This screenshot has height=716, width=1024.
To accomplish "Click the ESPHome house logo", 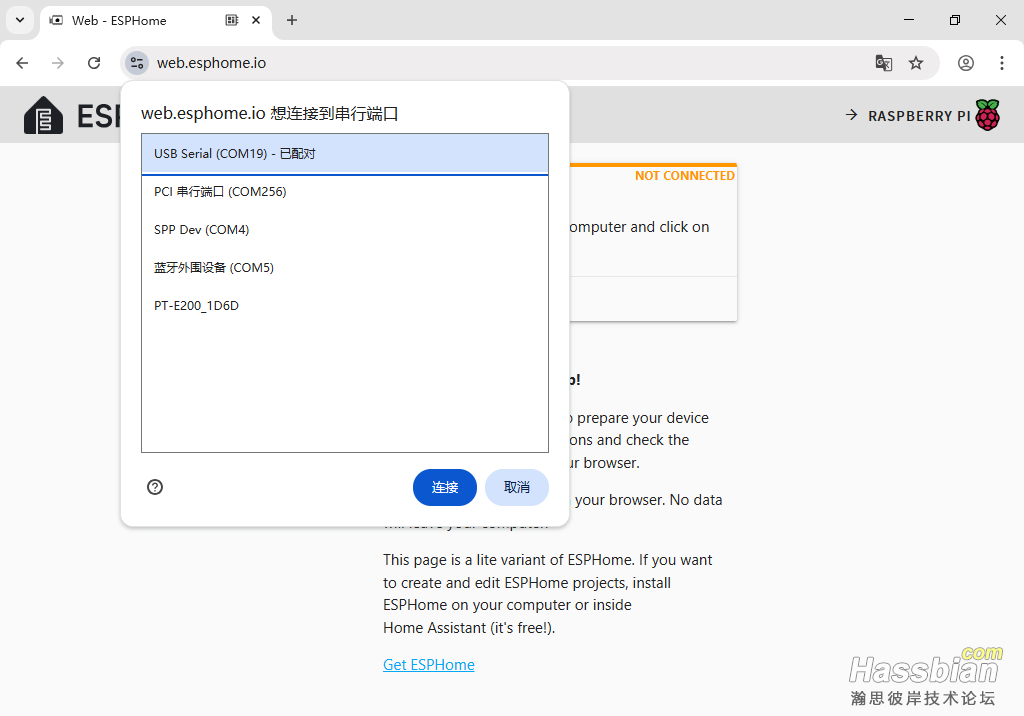I will (43, 115).
